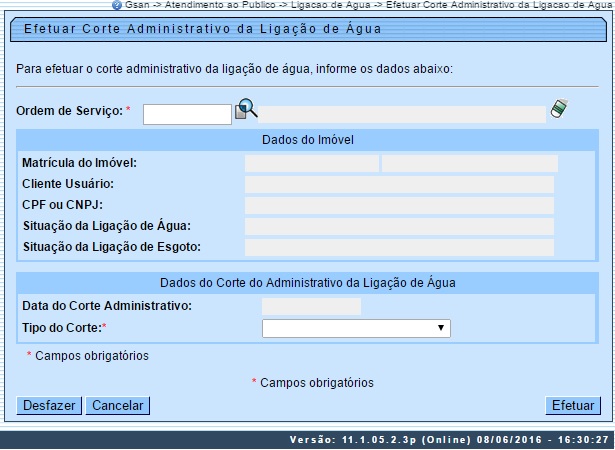Screen dimensions: 615x450
Task: Click the Efetuar button
Action: point(573,406)
